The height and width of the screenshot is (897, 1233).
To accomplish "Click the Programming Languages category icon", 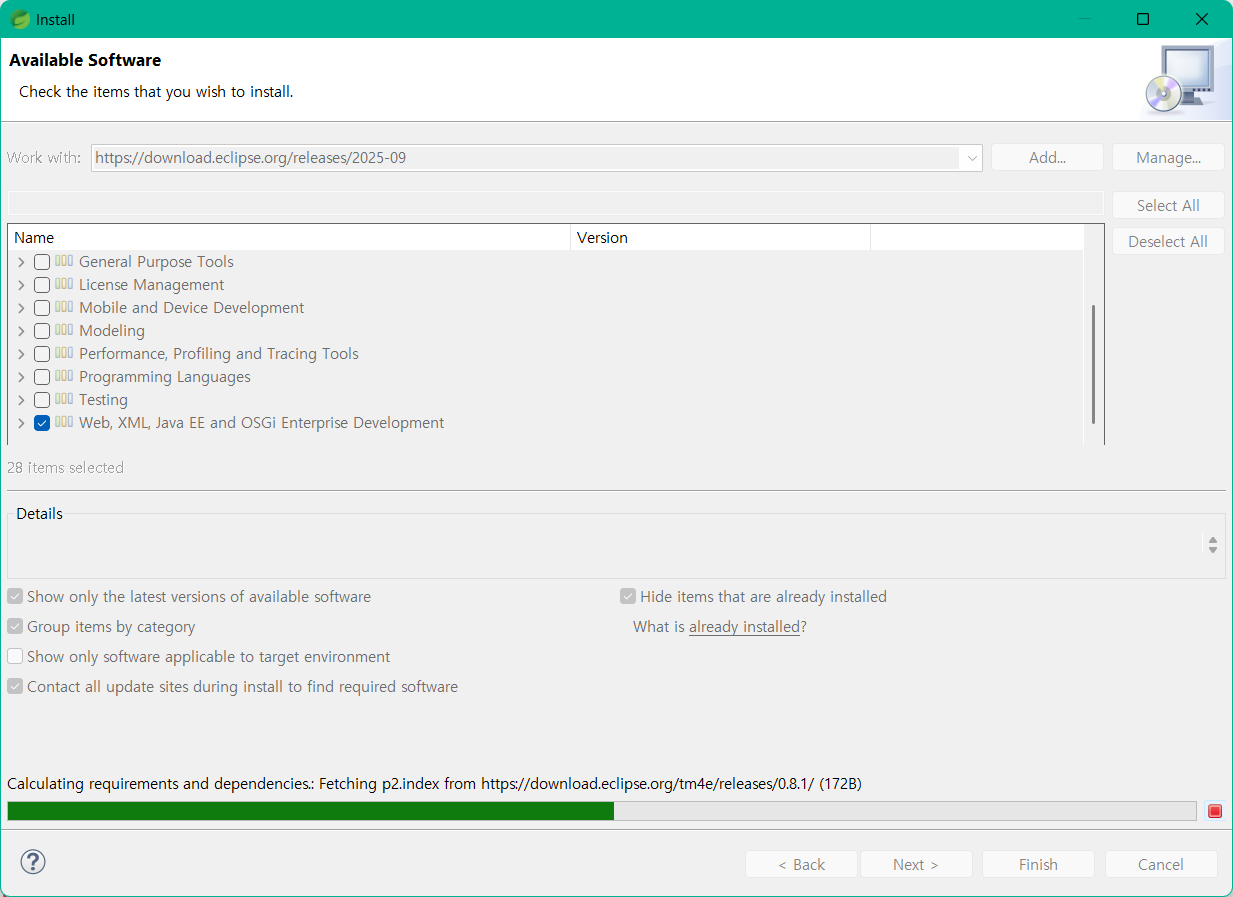I will (x=64, y=376).
